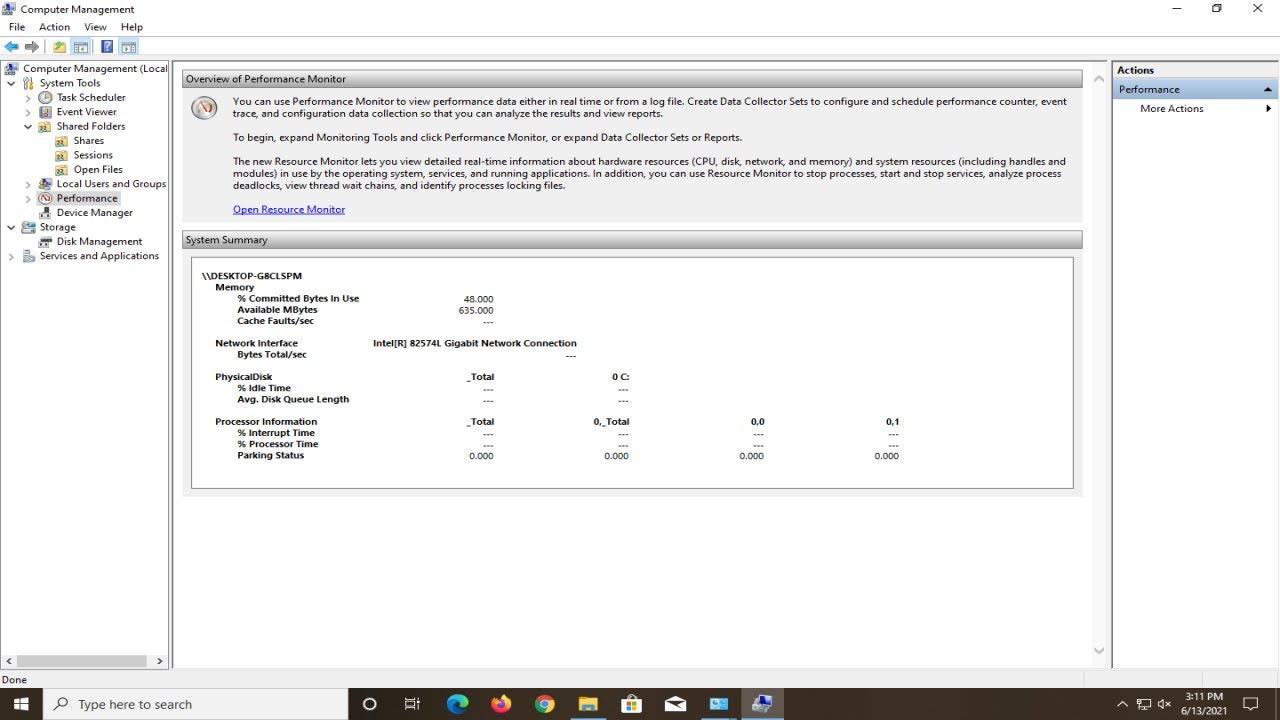Toggle Show/Hide Action Pane toolbar button
The height and width of the screenshot is (720, 1280).
click(x=129, y=47)
